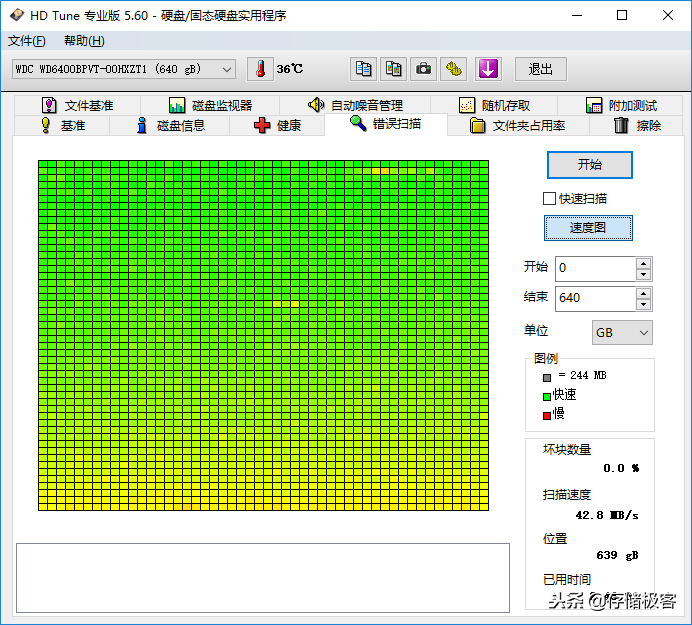Switch to the 擦除 tab
Viewport: 692px width, 625px height.
[x=637, y=126]
